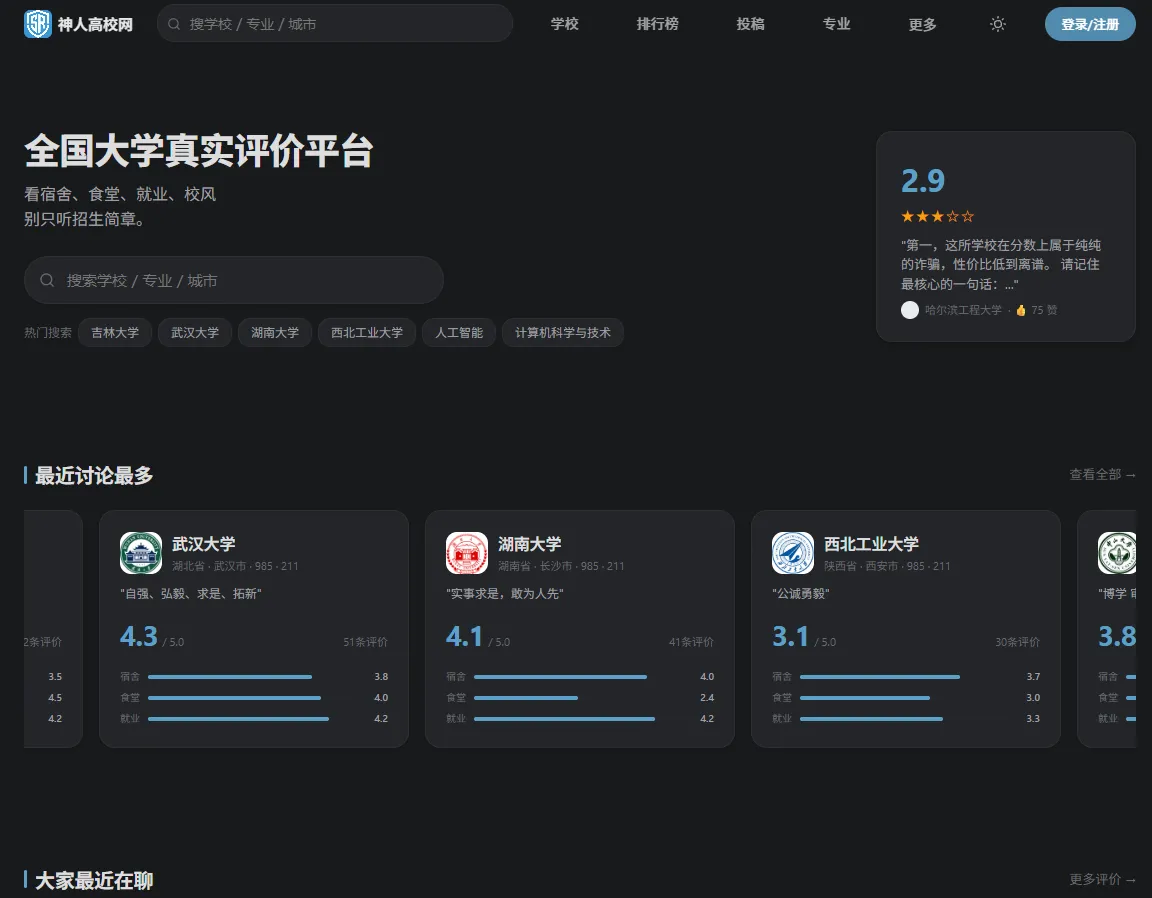Open the 武汉大学 card title

click(x=204, y=544)
